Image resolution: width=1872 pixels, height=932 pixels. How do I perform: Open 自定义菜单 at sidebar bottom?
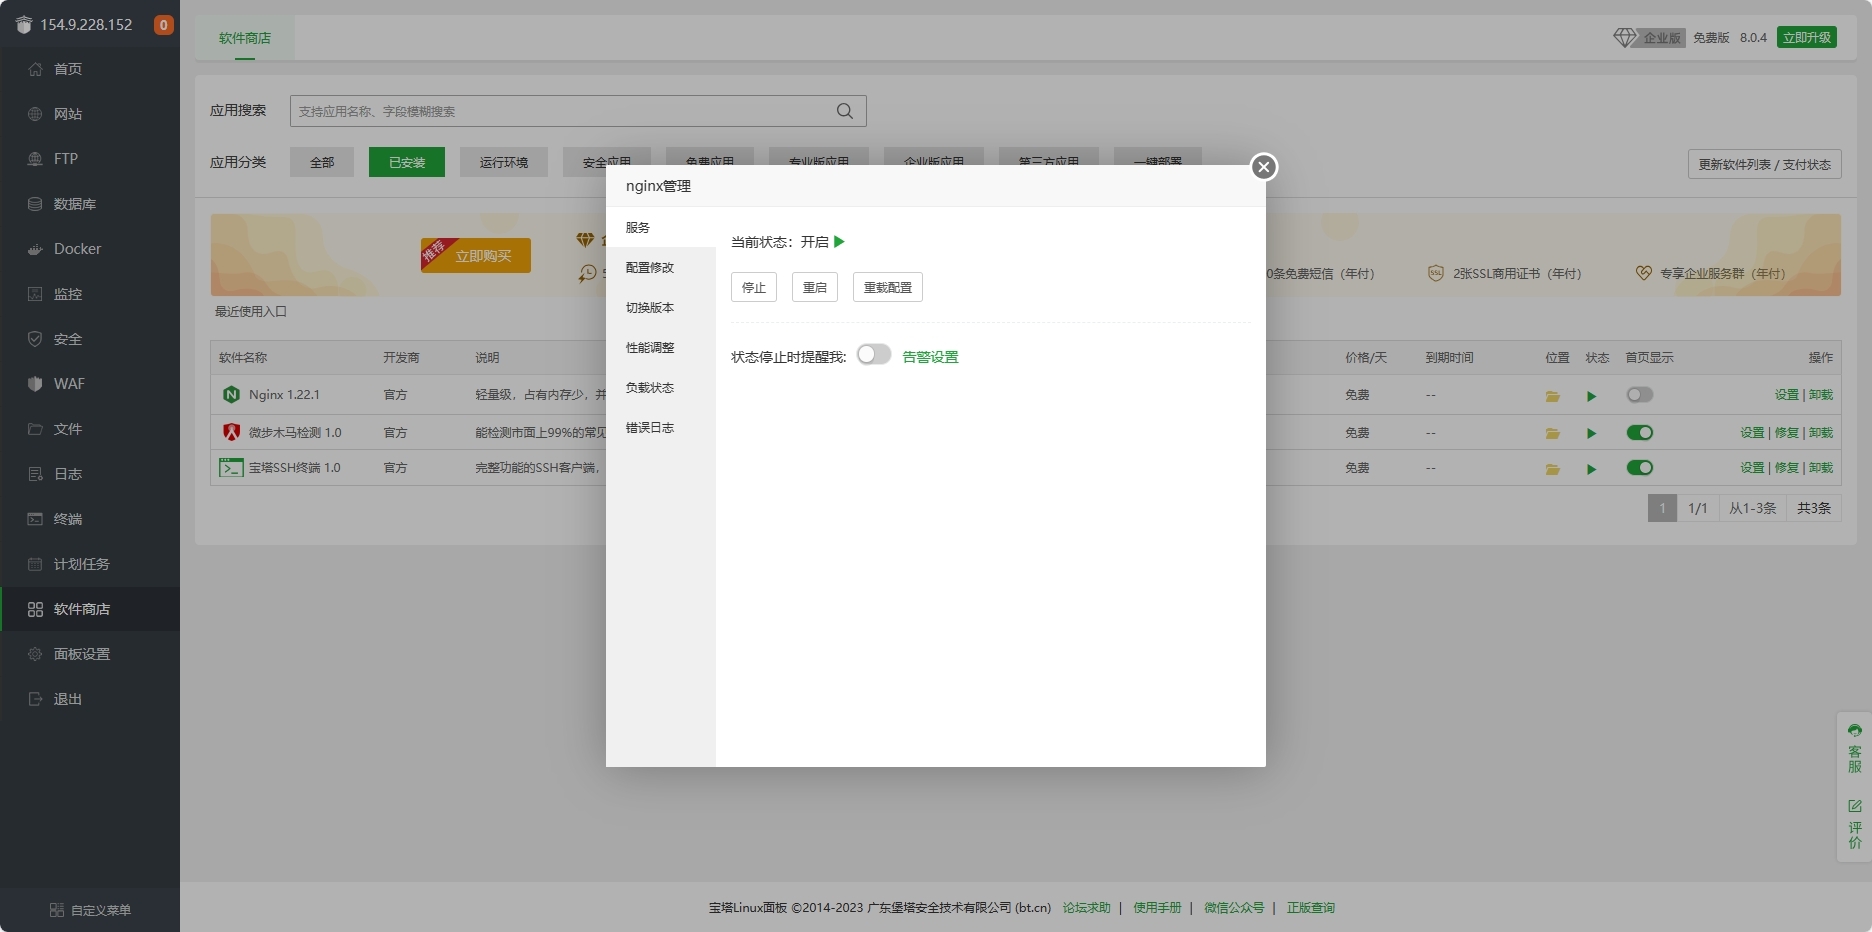pos(90,910)
